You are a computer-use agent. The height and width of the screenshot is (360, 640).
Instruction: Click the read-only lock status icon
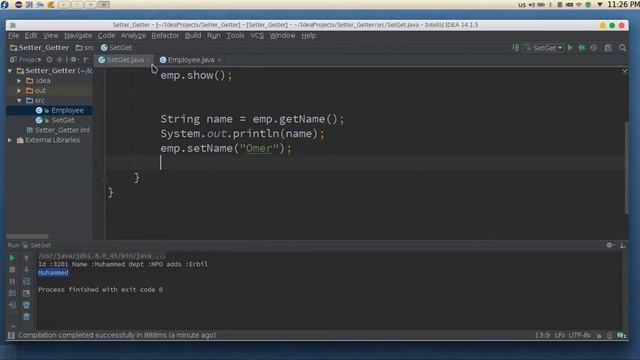599,335
